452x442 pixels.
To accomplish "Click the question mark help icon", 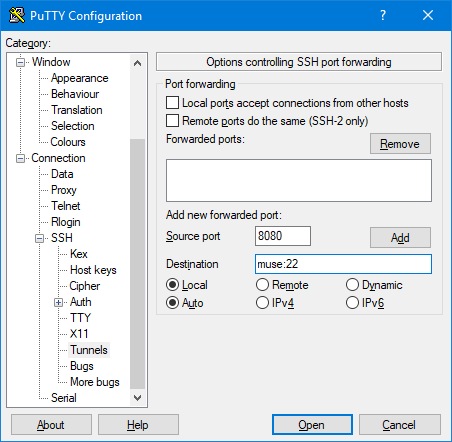I will (x=383, y=15).
